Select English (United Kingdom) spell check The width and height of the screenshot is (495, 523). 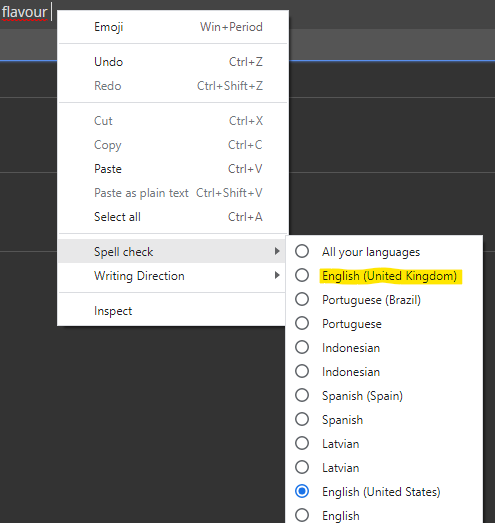(384, 276)
